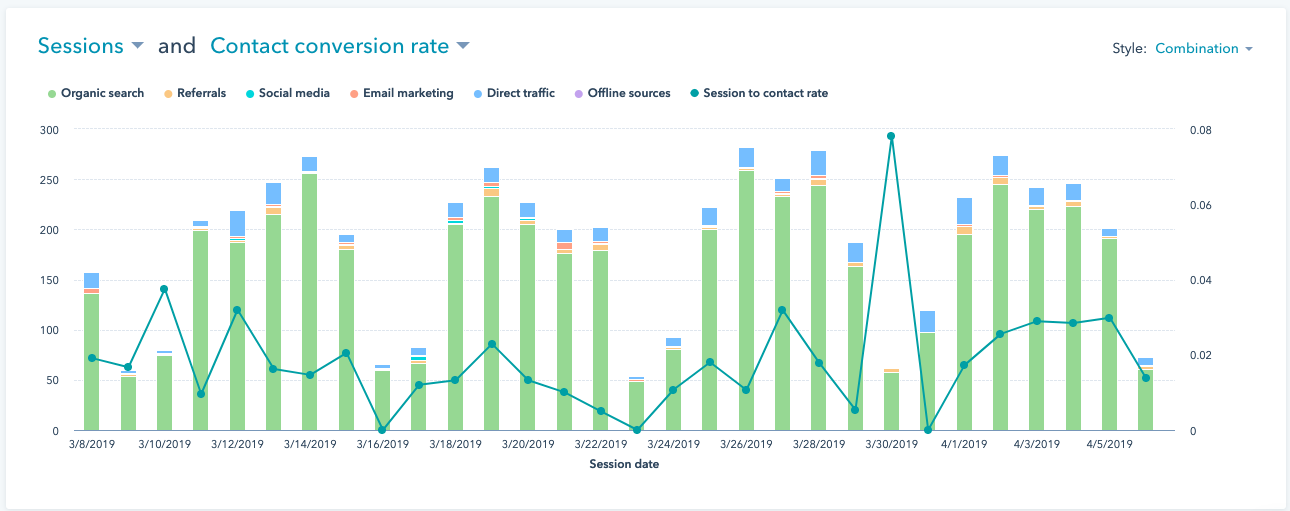Image resolution: width=1290 pixels, height=511 pixels.
Task: Select the 3/26/2019 organic search bar
Action: pos(746,300)
